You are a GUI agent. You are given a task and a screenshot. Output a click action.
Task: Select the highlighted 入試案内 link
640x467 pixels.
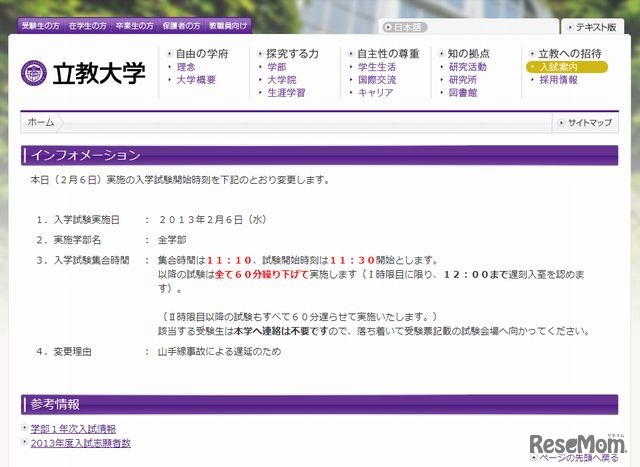[x=567, y=67]
